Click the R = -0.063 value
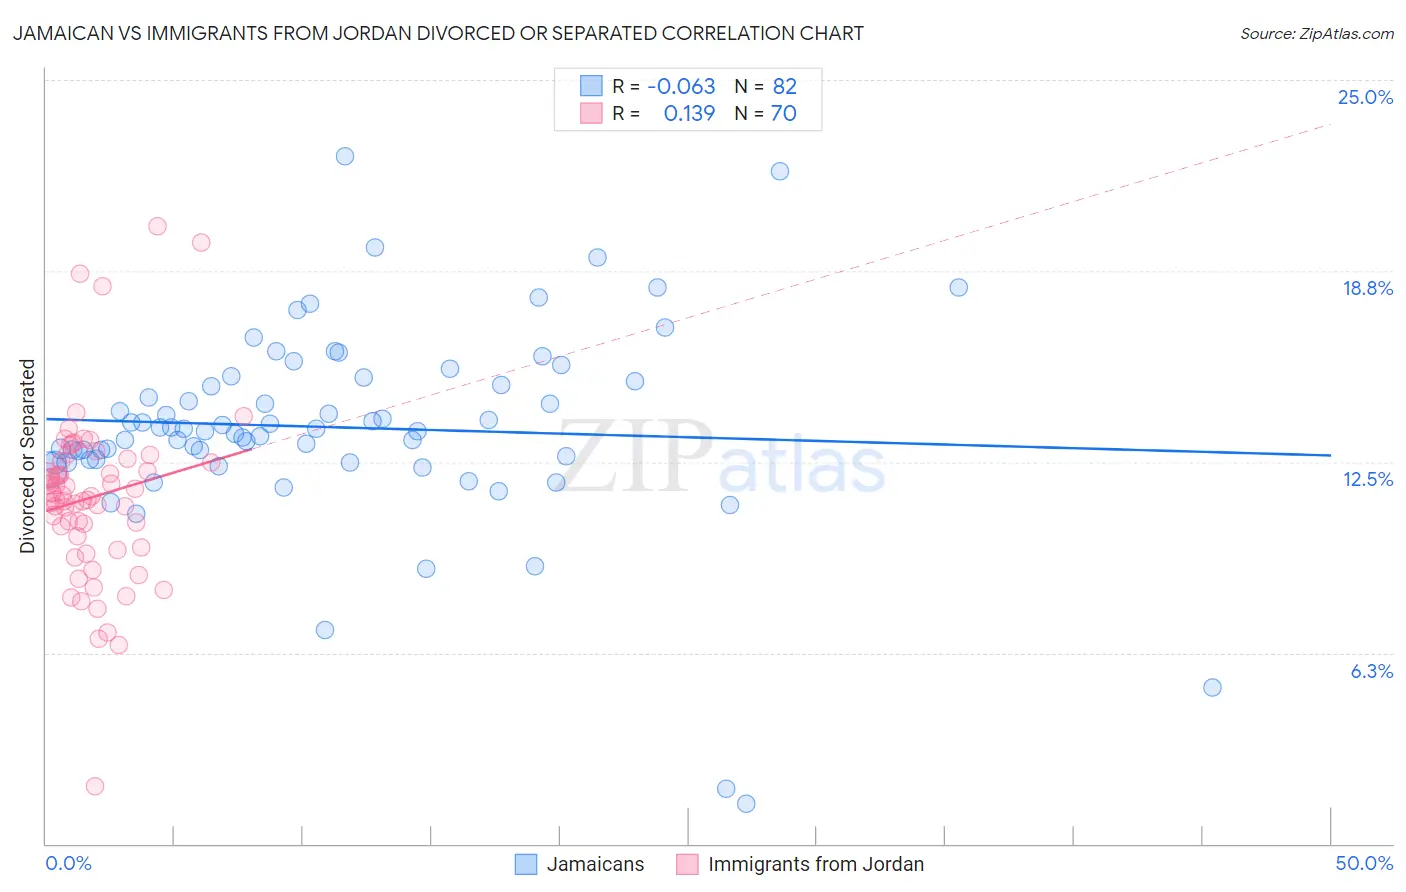 point(664,86)
